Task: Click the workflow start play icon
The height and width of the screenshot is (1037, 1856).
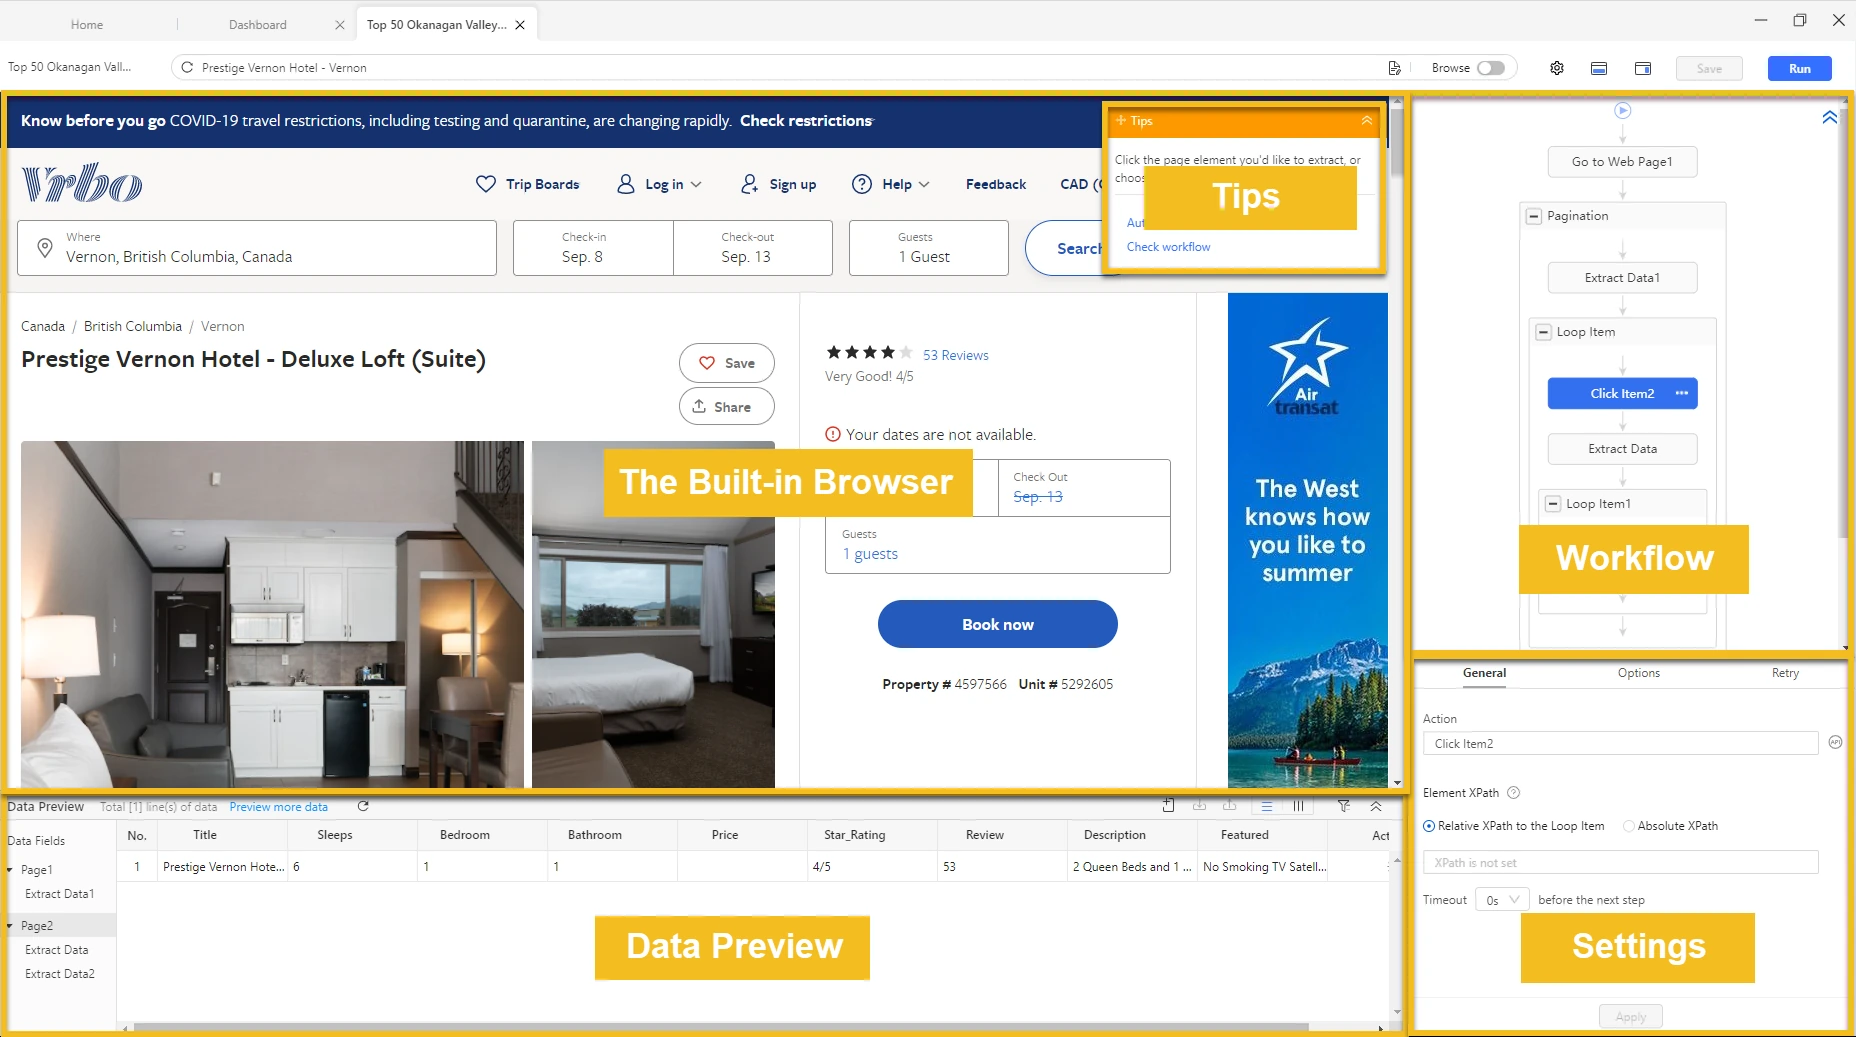Action: tap(1623, 110)
